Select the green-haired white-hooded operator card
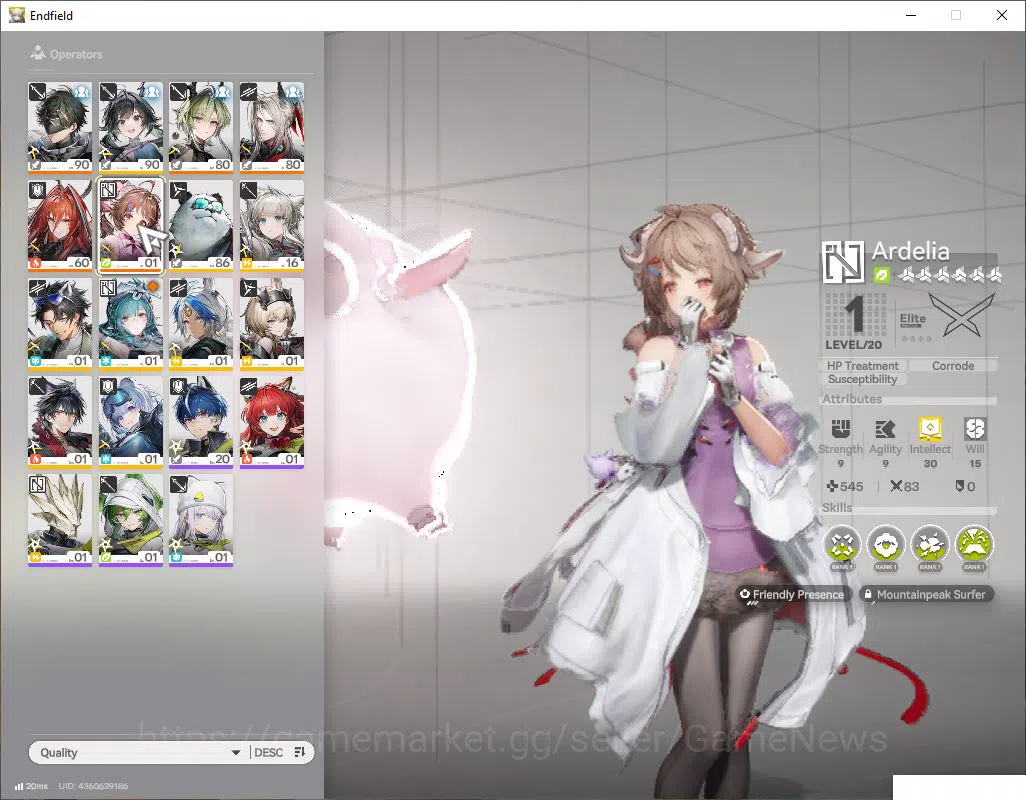1026x800 pixels. coord(131,521)
